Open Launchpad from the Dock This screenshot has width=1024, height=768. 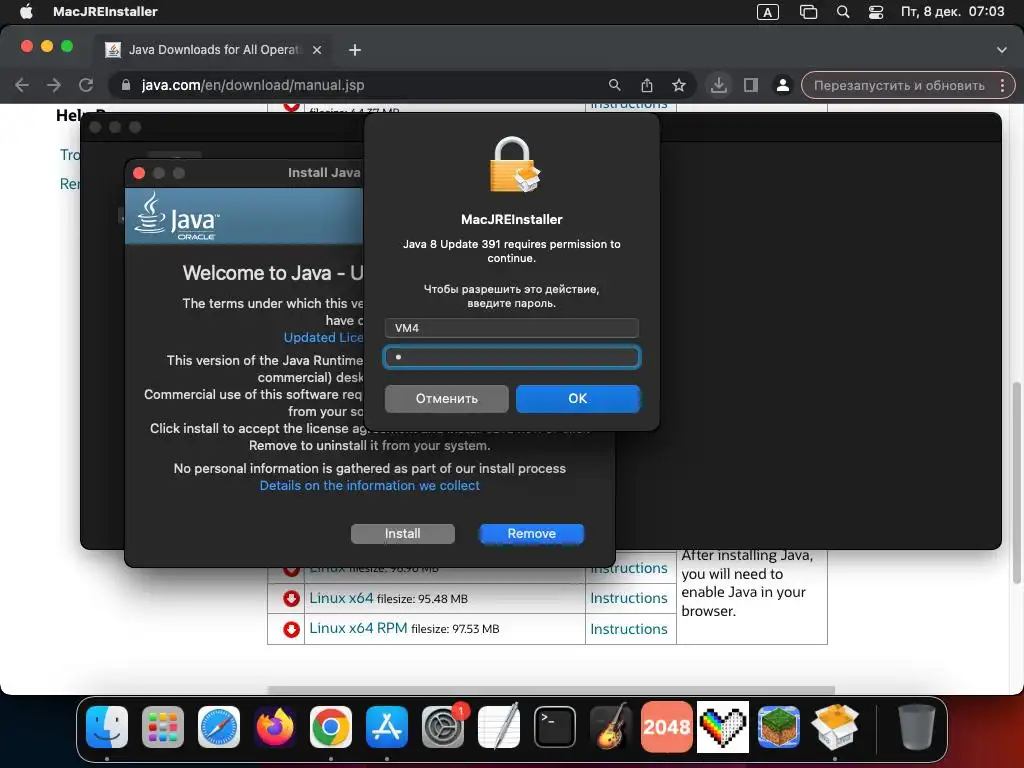tap(163, 726)
